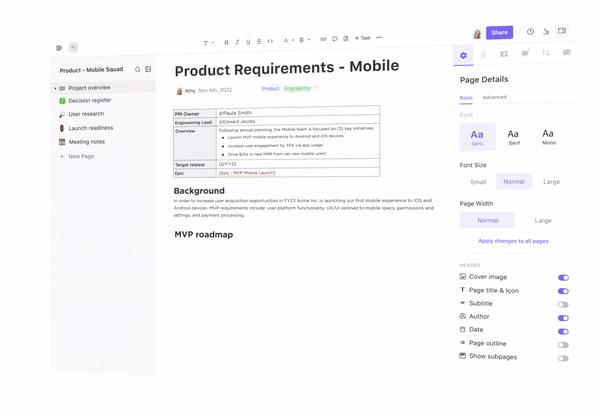Add a tag with the plus icon
This screenshot has width=600, height=415.
point(317,88)
